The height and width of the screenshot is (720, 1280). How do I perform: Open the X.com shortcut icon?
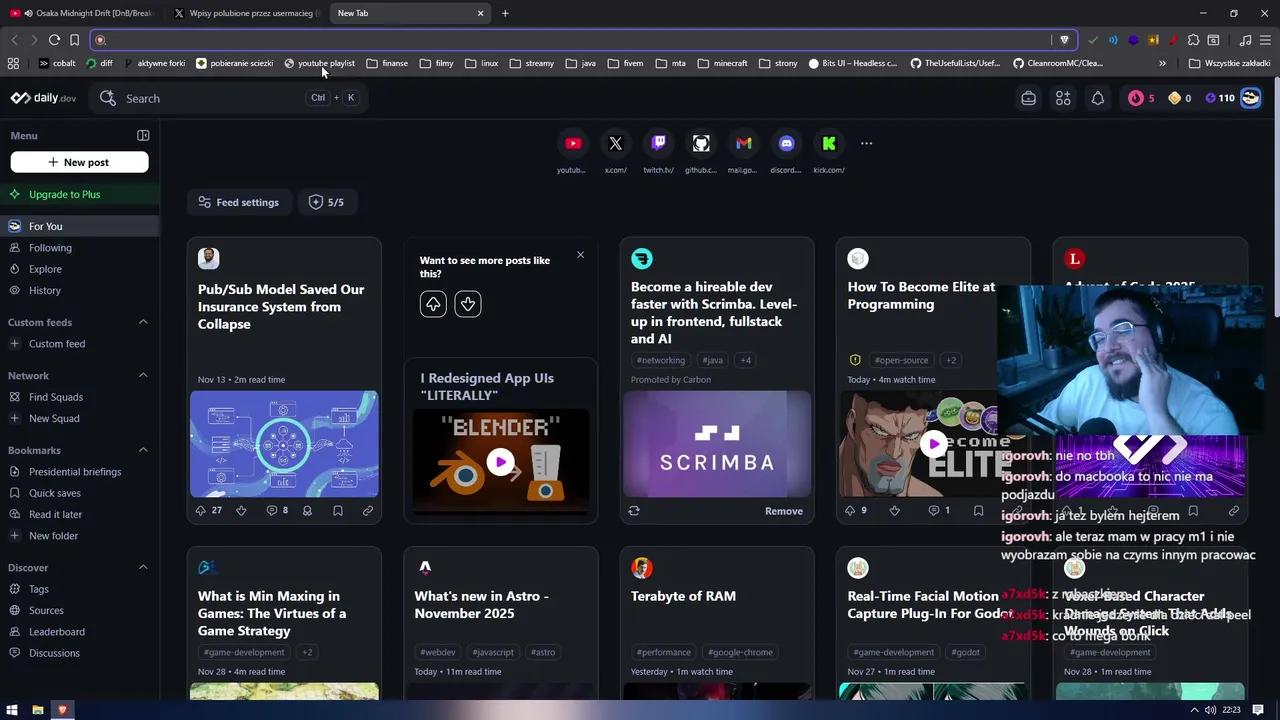(x=616, y=143)
